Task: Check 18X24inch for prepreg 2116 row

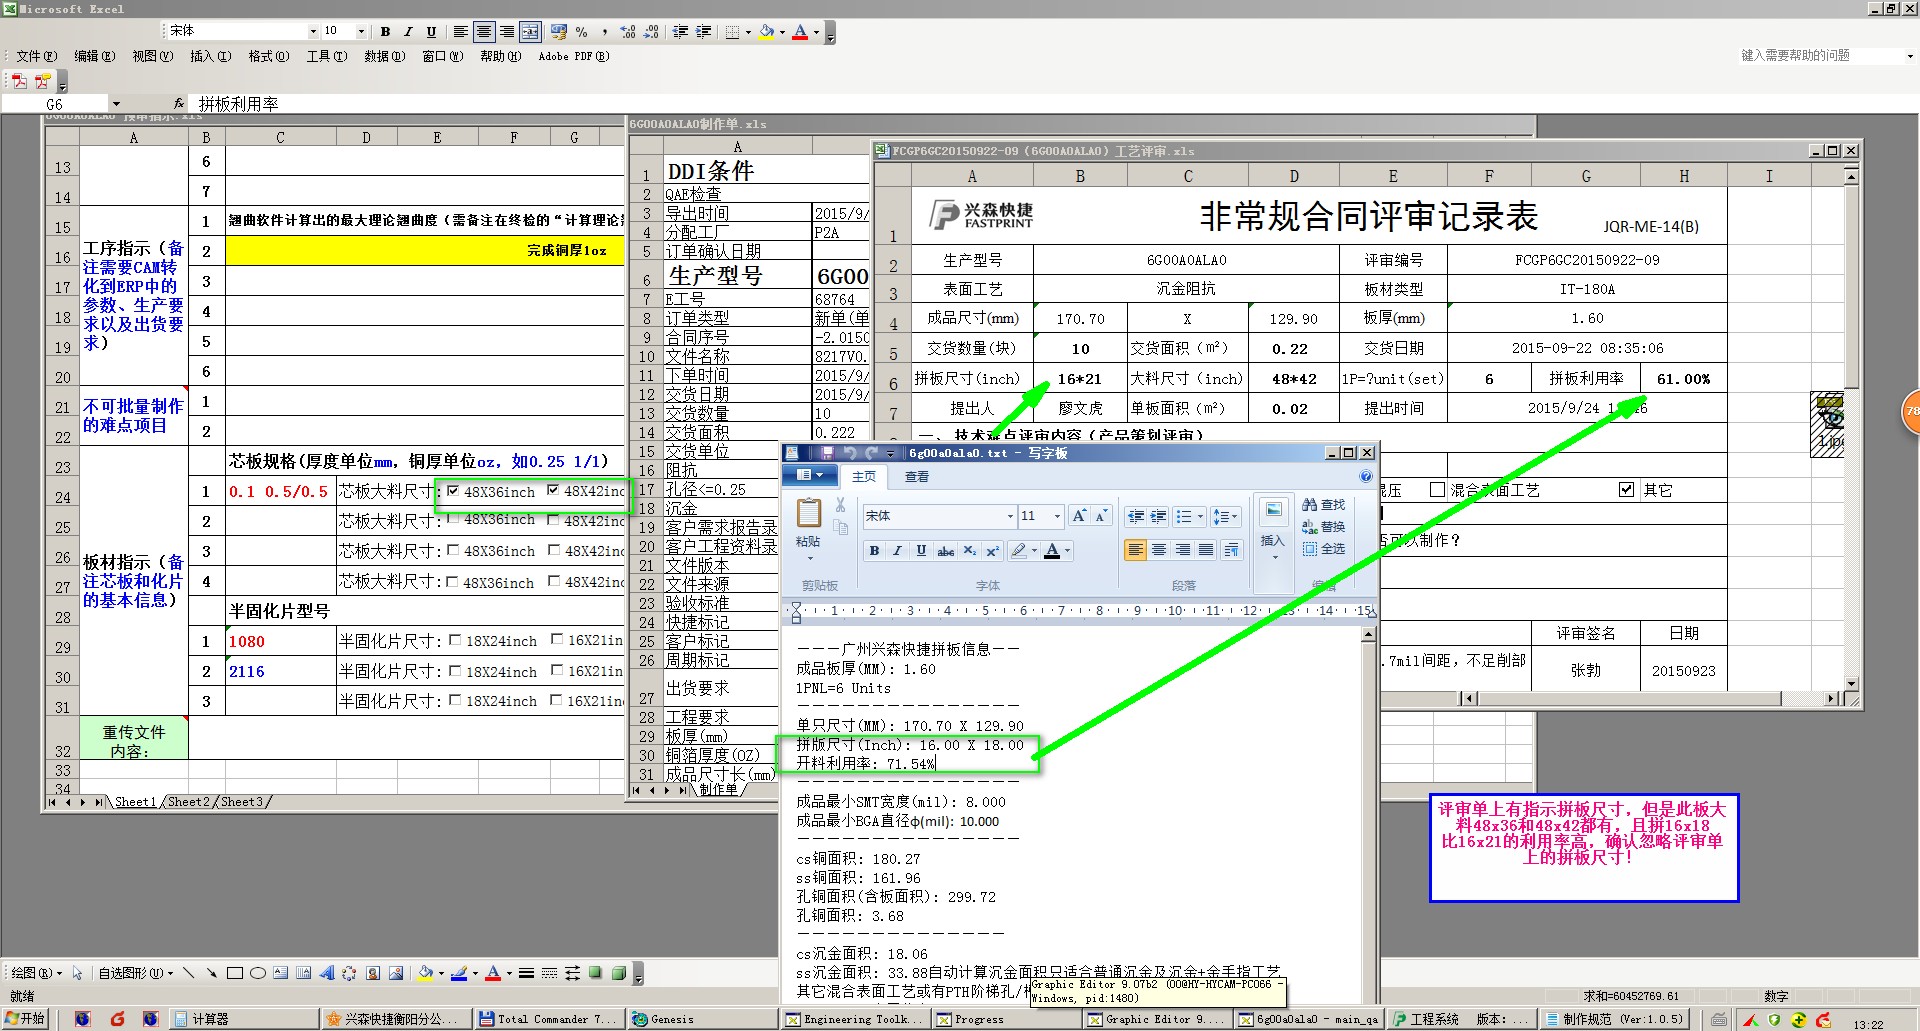Action: point(455,671)
